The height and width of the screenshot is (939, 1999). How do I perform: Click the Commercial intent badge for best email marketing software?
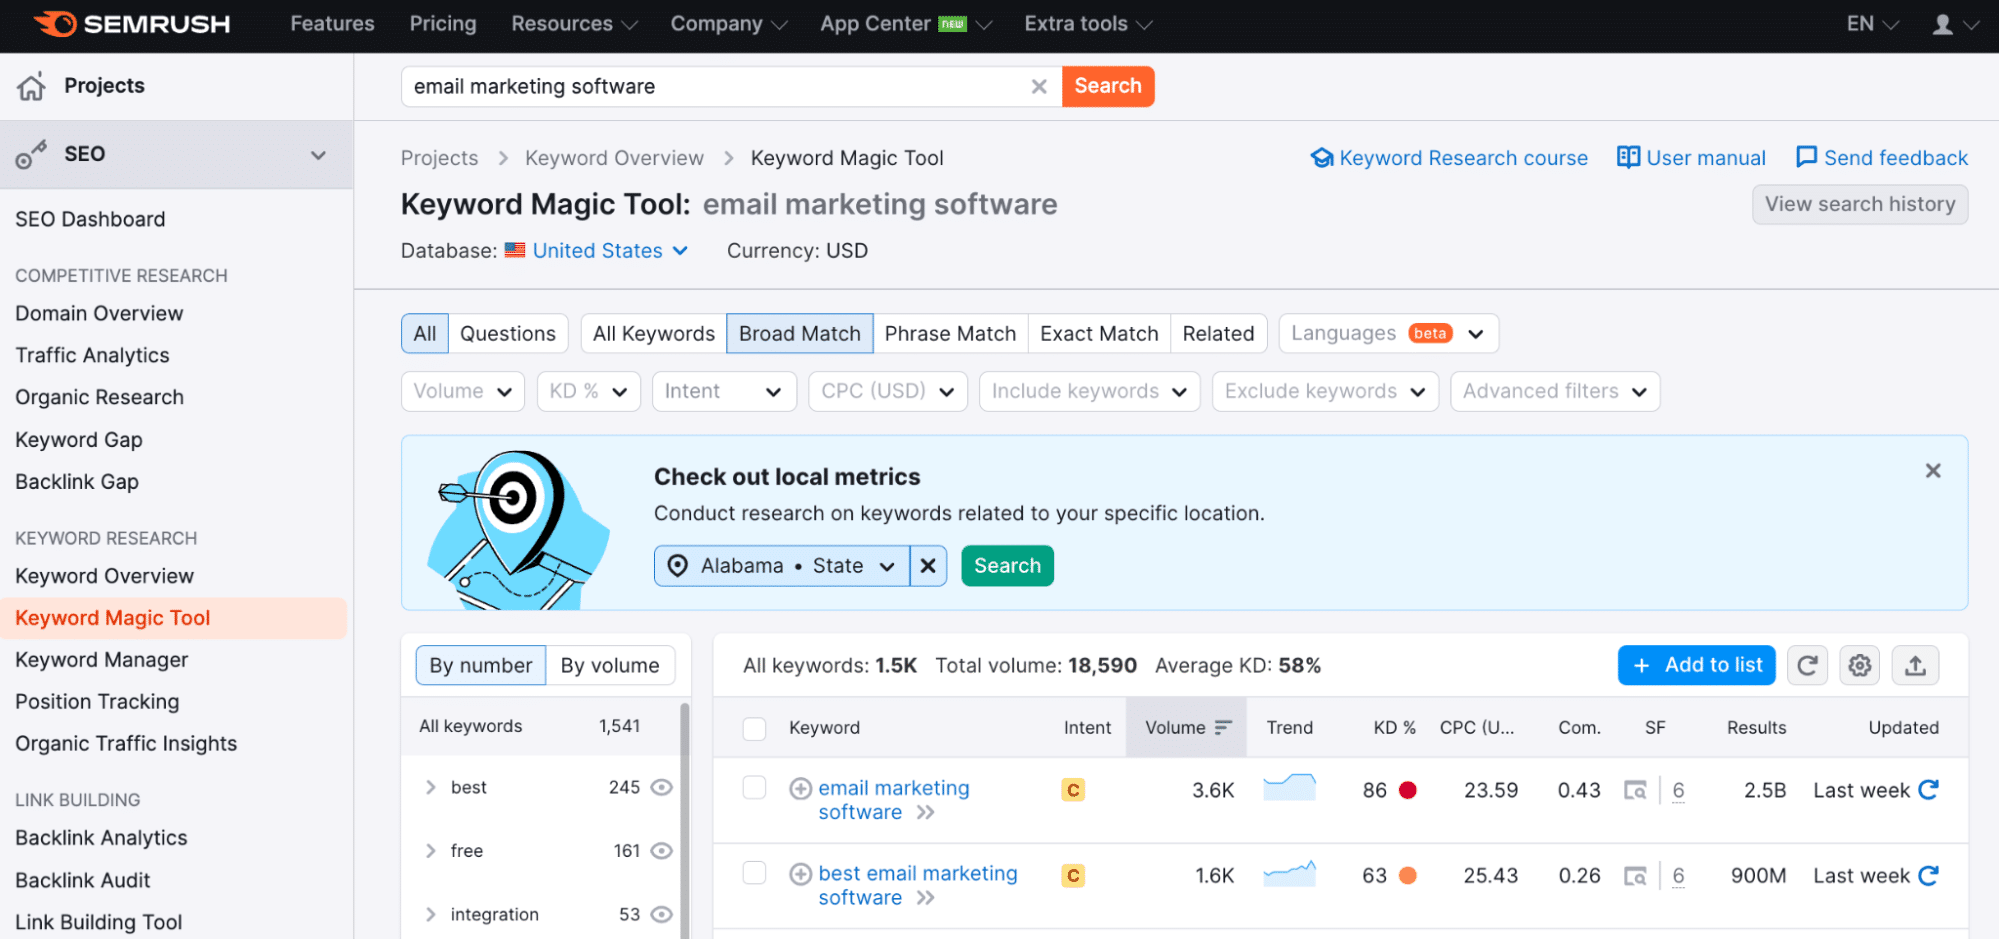pyautogui.click(x=1073, y=876)
